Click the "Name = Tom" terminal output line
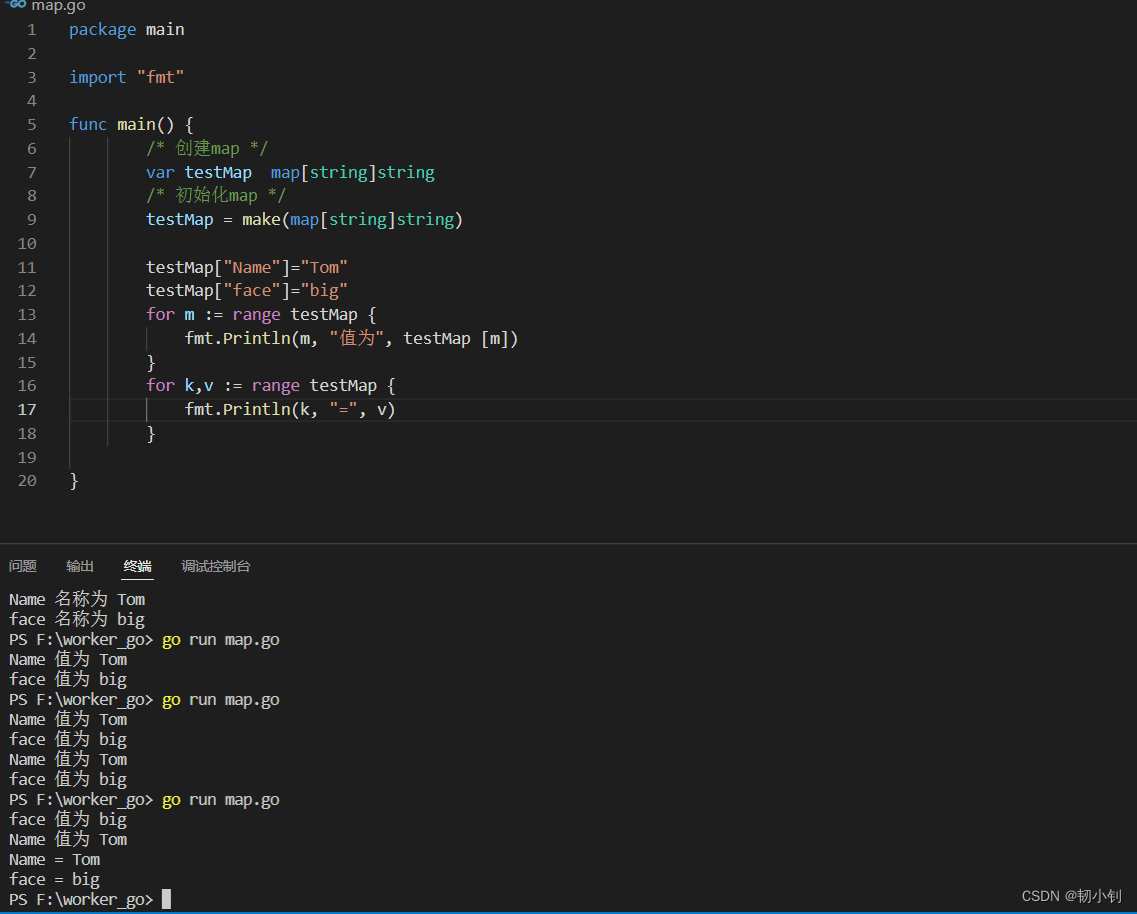Screen dimensions: 1137x914 coord(54,859)
